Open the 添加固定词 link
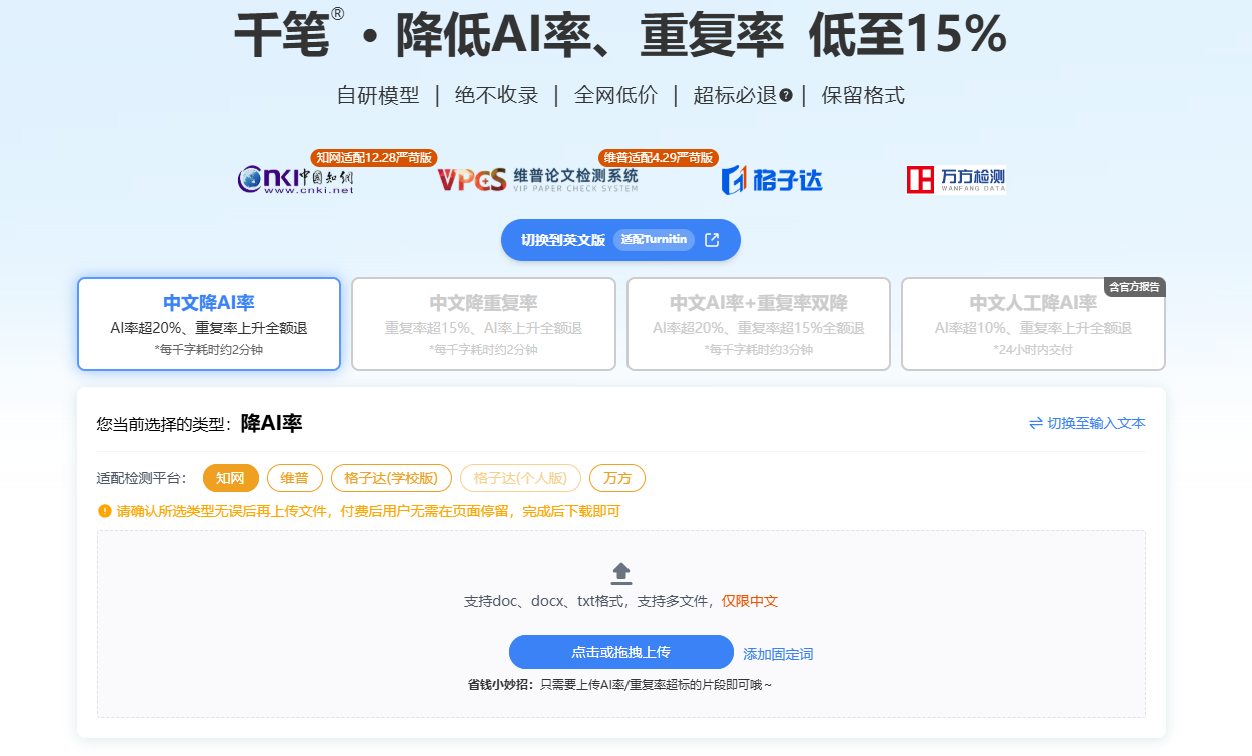The width and height of the screenshot is (1252, 756). pos(778,654)
